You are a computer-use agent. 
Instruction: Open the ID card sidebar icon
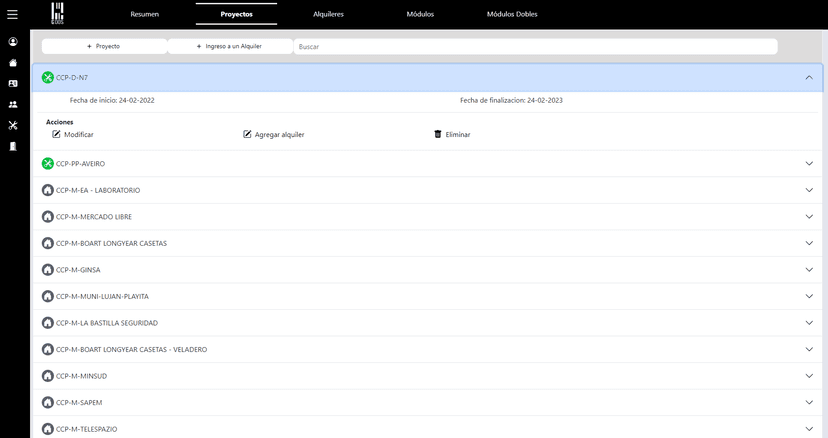(13, 83)
